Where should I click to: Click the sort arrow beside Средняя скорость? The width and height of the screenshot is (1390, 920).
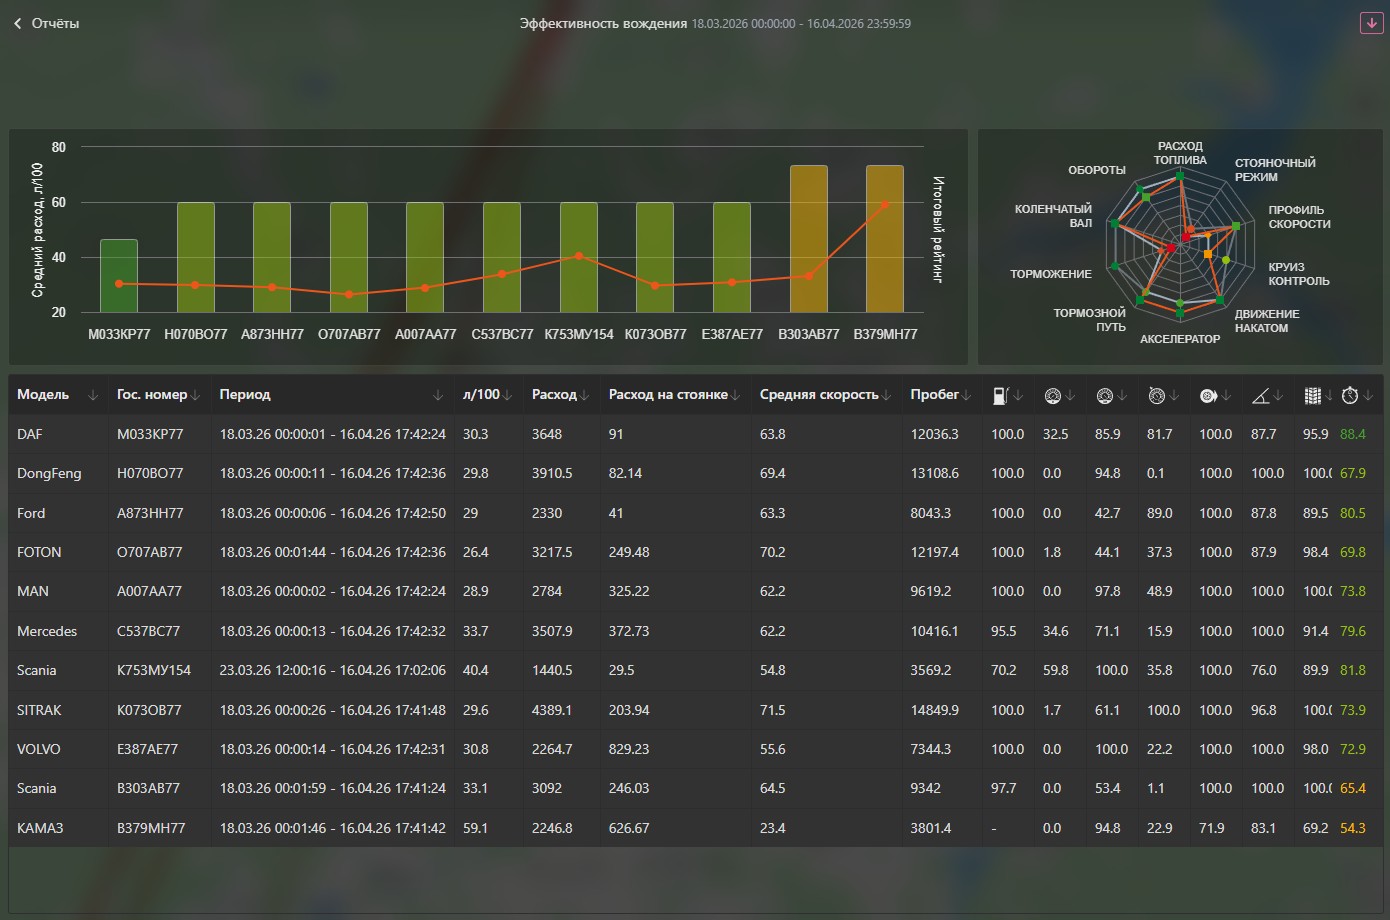pyautogui.click(x=886, y=396)
